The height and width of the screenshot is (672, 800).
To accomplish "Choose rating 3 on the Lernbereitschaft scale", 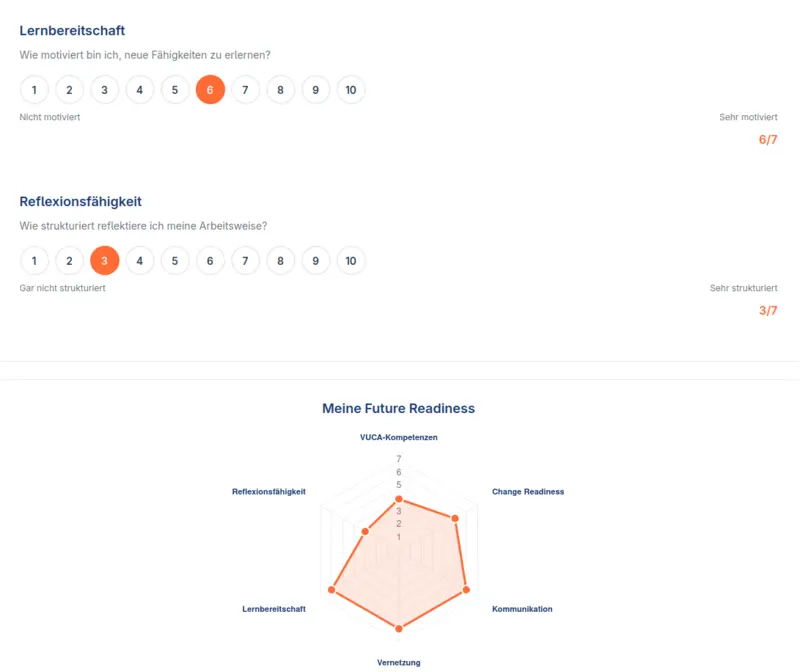I will [x=104, y=89].
